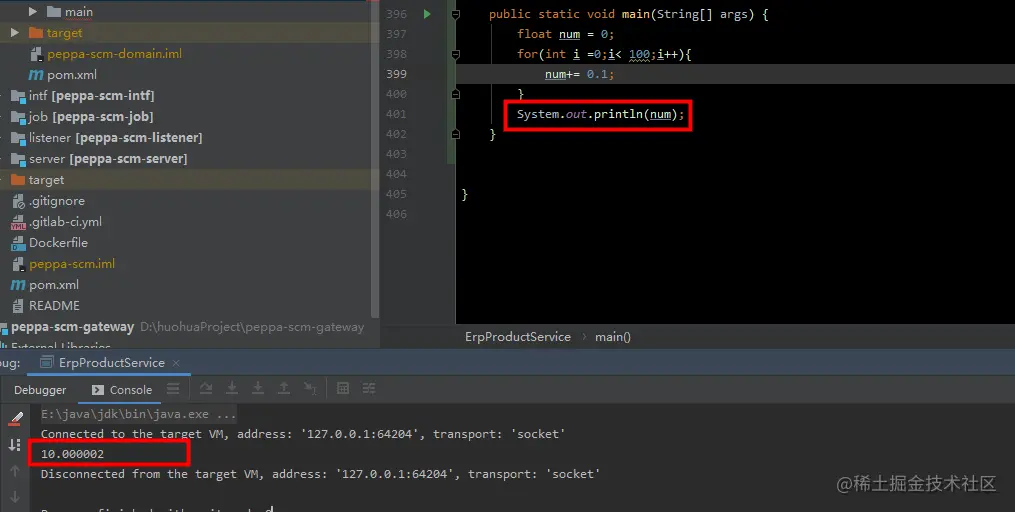Viewport: 1015px width, 512px height.
Task: Click the Trace Current Stream Chain icon
Action: 369,388
